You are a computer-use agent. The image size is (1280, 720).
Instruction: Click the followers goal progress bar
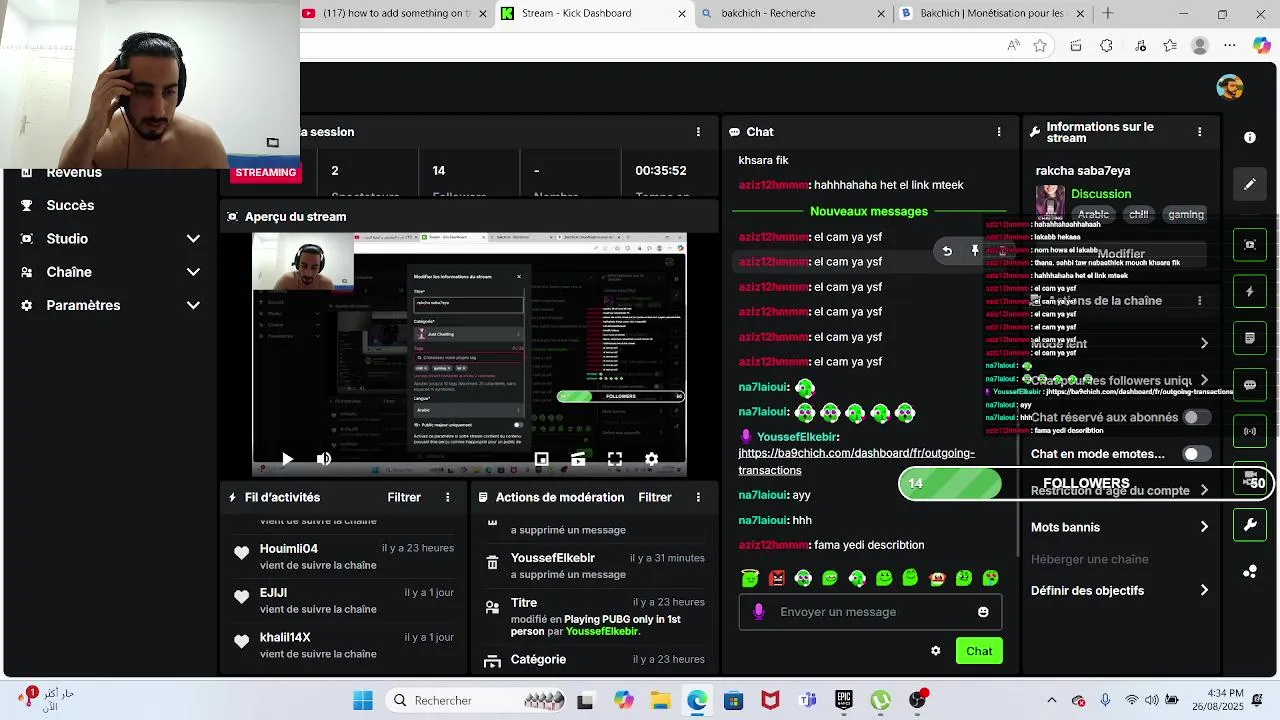pos(1085,483)
